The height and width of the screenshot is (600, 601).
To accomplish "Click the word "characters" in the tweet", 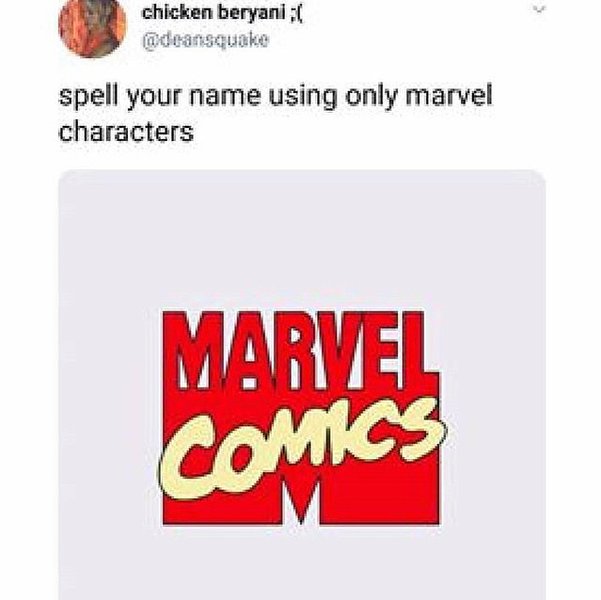I will click(126, 132).
